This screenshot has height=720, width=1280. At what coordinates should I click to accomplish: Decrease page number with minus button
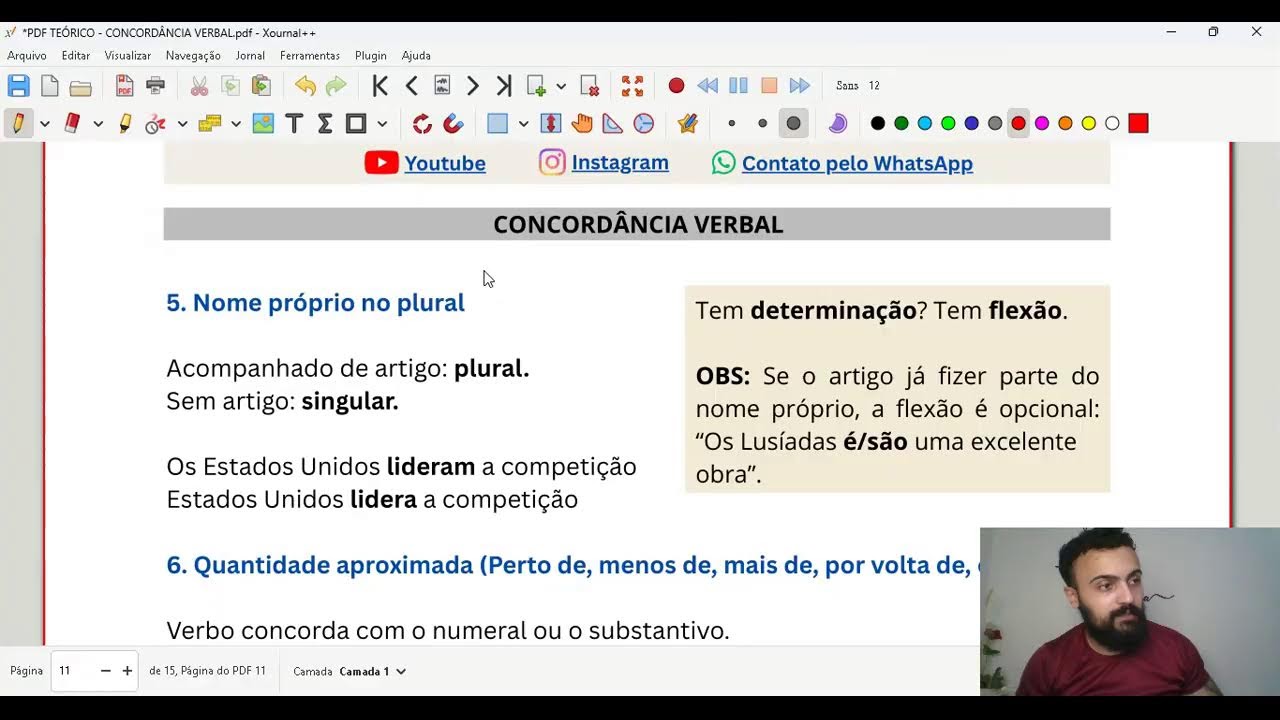[x=105, y=671]
